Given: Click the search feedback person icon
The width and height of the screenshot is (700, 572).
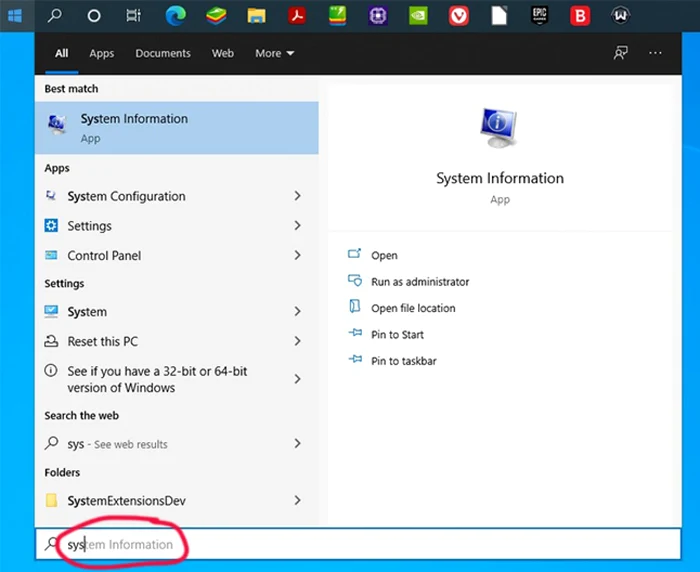Looking at the screenshot, I should click(x=621, y=53).
